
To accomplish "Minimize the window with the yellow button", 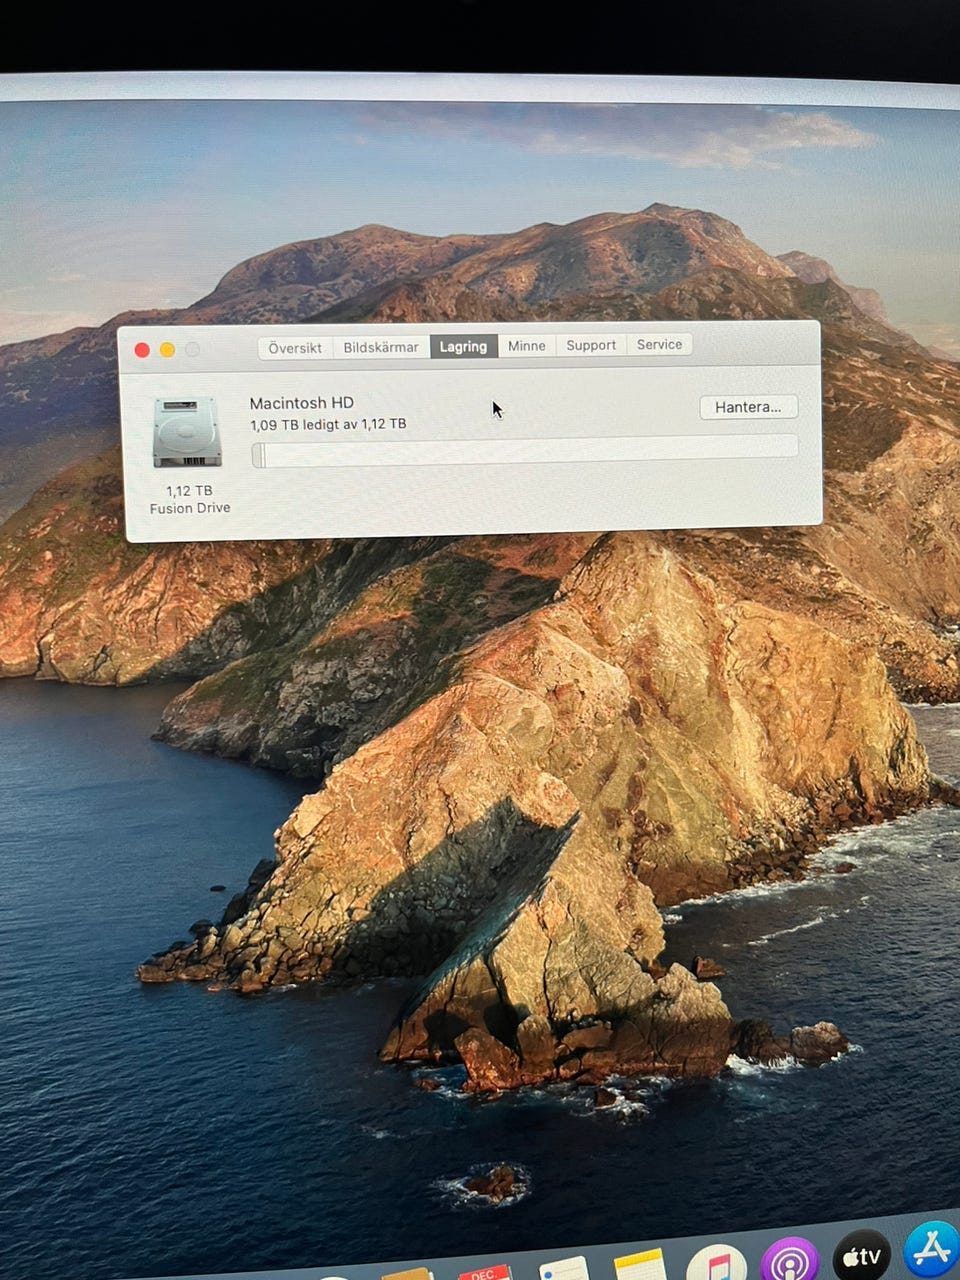I will click(x=167, y=349).
